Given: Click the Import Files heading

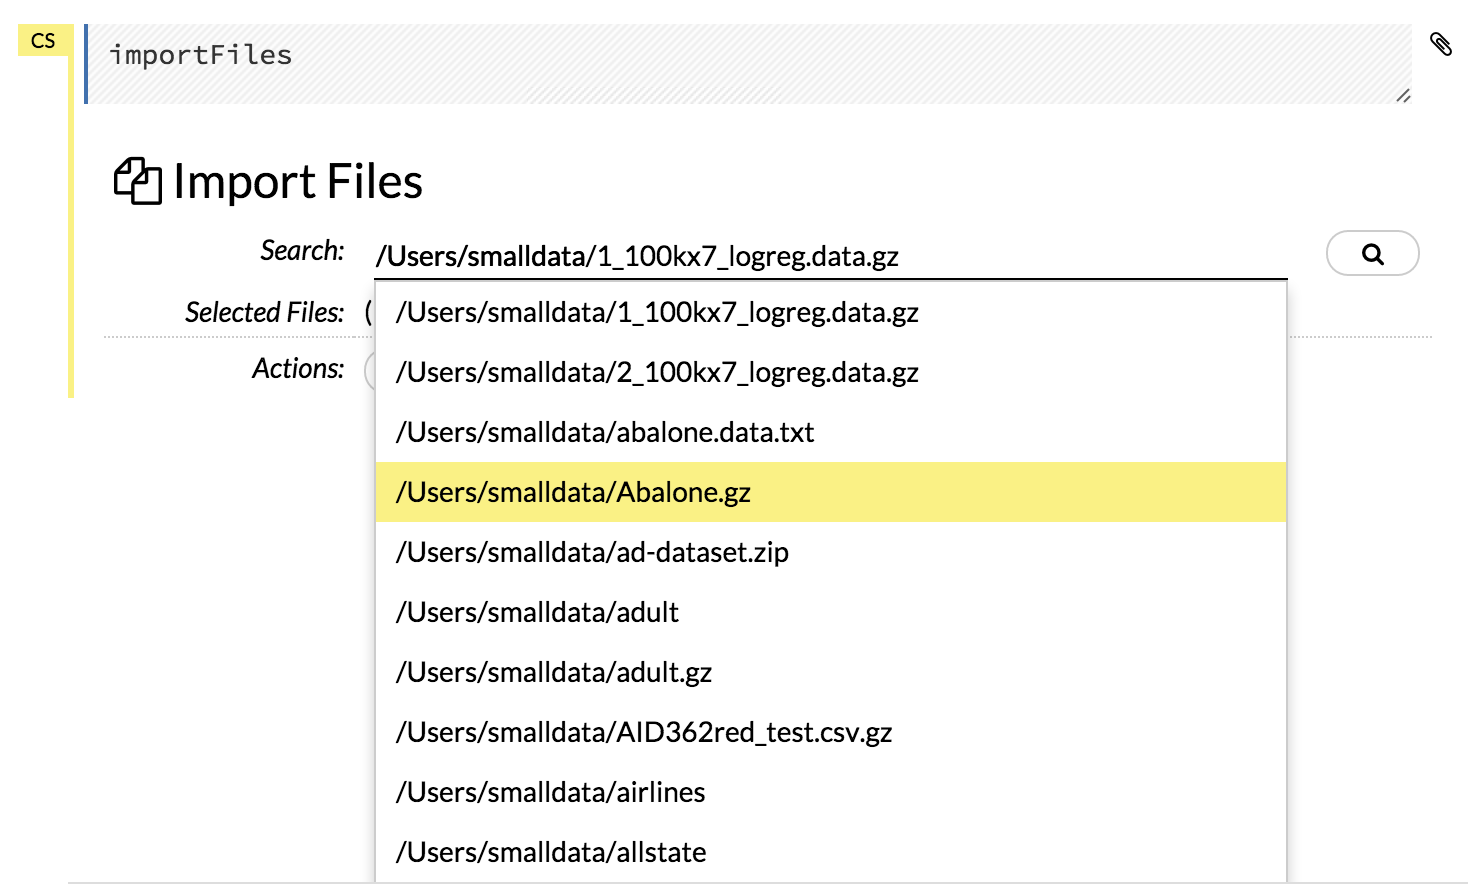Looking at the screenshot, I should [x=297, y=181].
